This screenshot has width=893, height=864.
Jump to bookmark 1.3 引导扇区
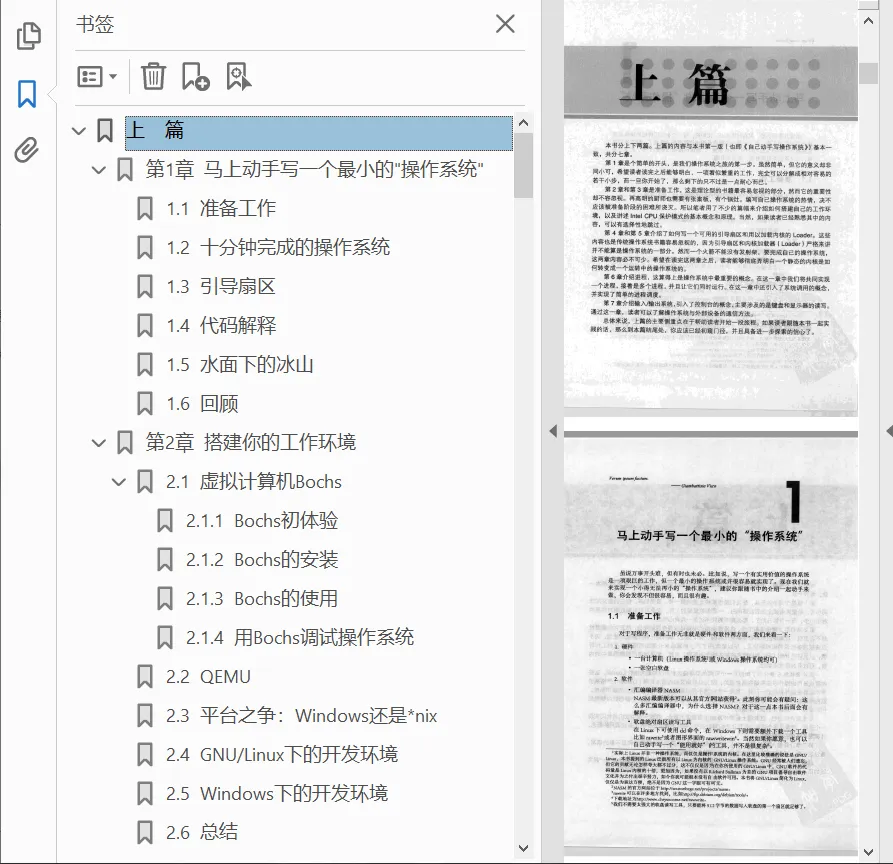pos(221,286)
